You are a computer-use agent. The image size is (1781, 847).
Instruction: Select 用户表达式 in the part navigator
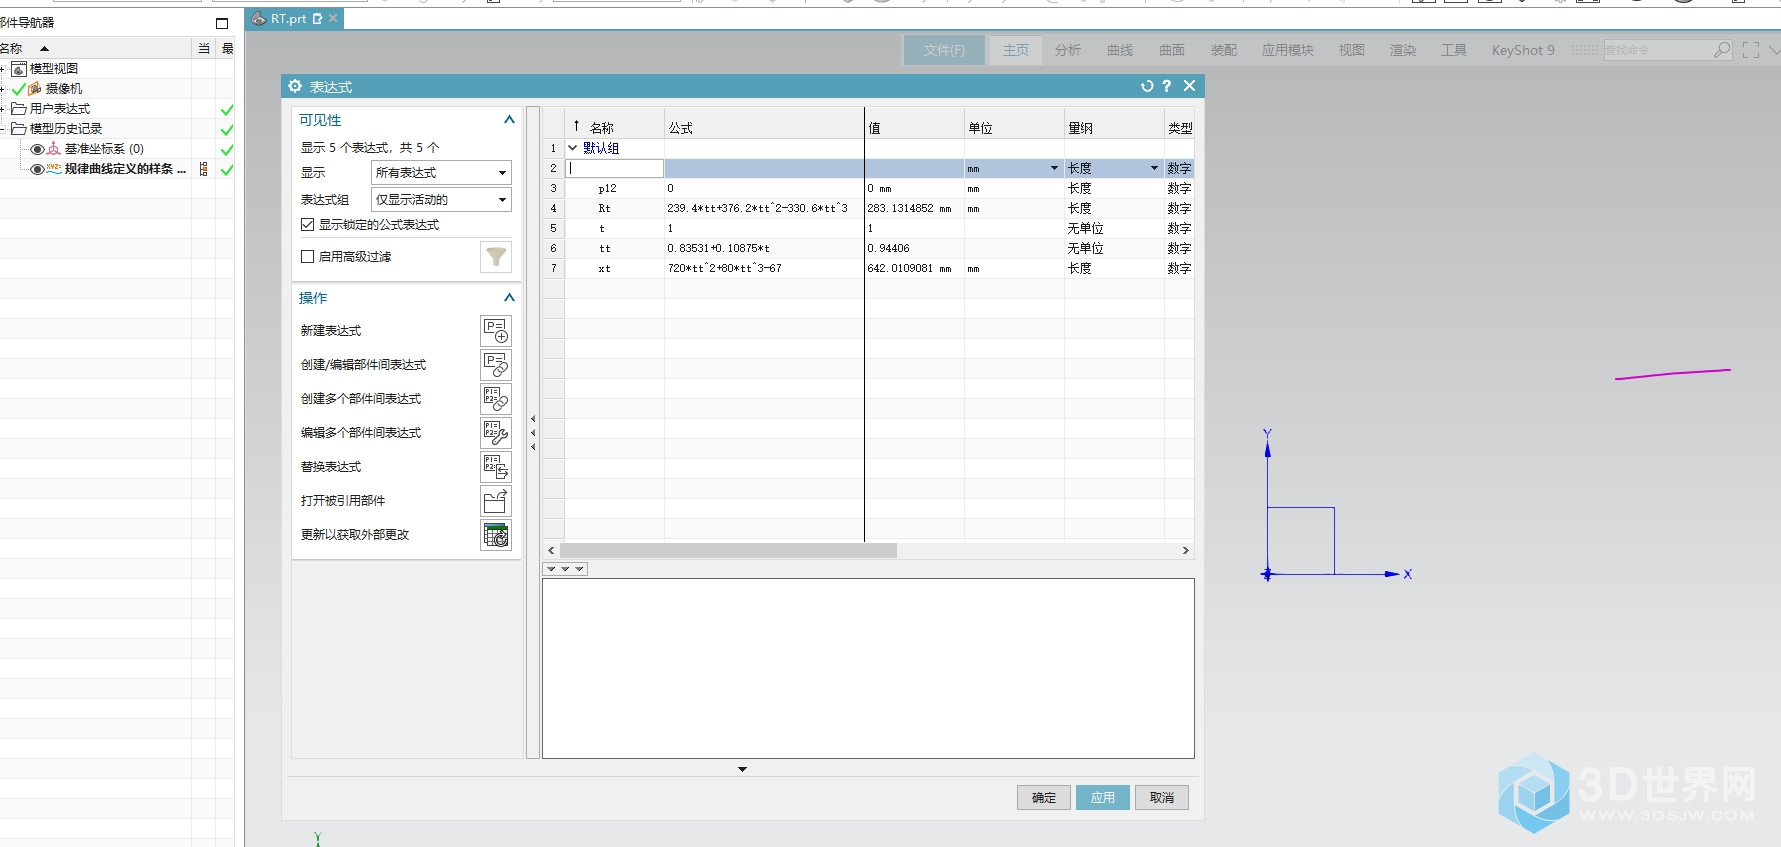60,109
